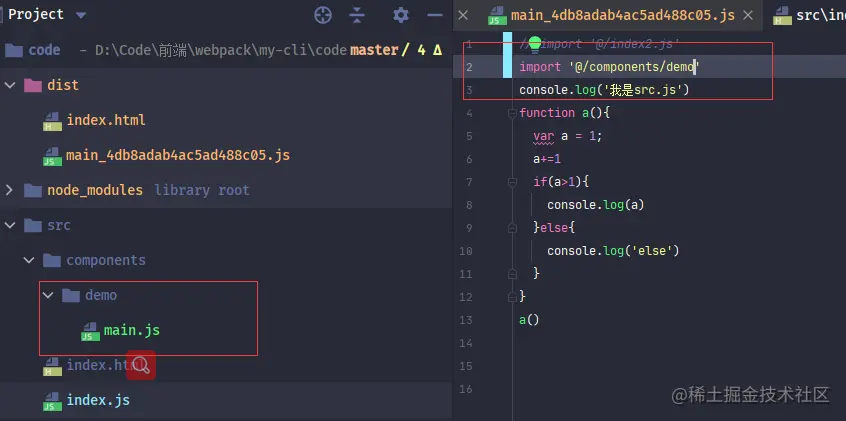846x421 pixels.
Task: Click import '@/components/demo' line
Action: (609, 66)
